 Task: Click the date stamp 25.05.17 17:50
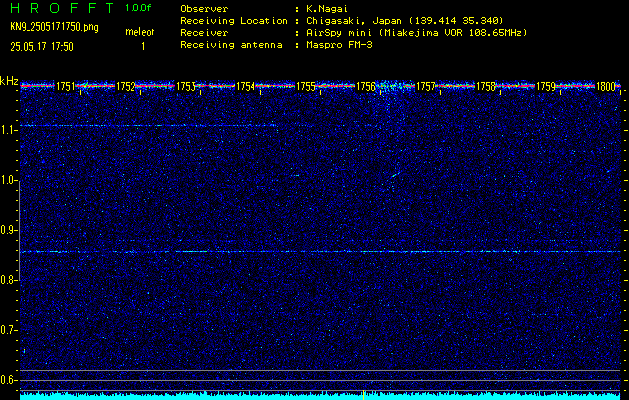coord(42,47)
